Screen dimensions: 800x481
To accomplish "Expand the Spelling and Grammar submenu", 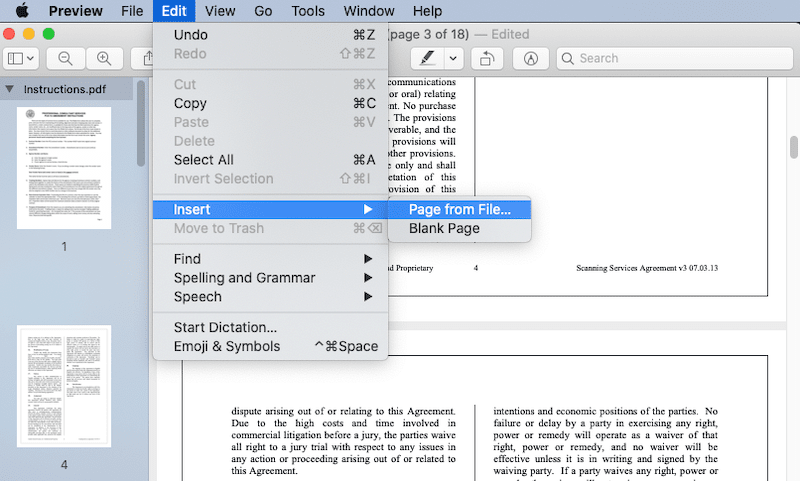I will [270, 277].
